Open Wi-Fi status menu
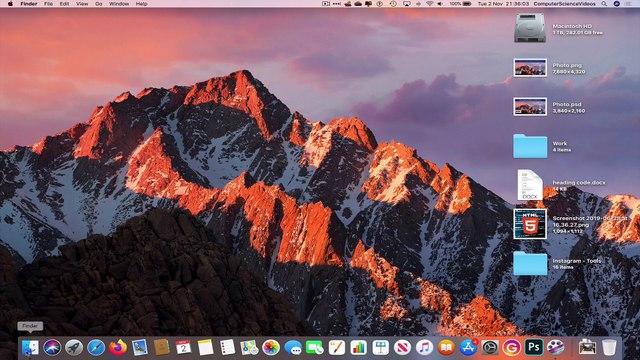The image size is (640, 360). [x=429, y=4]
